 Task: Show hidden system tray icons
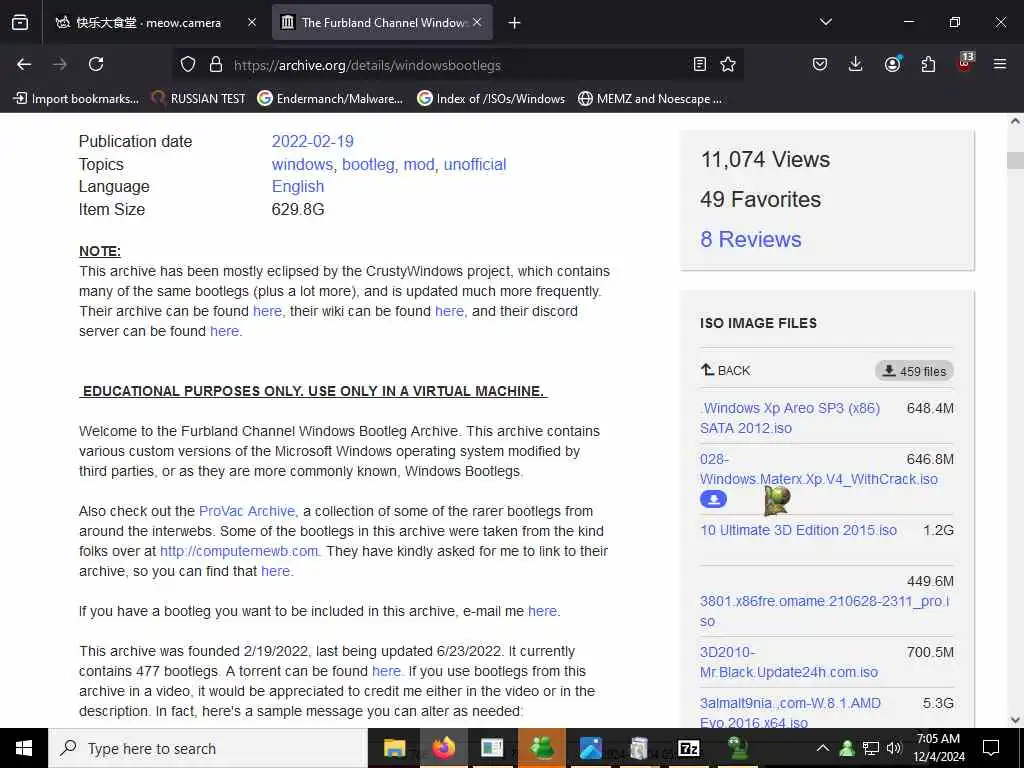point(823,748)
